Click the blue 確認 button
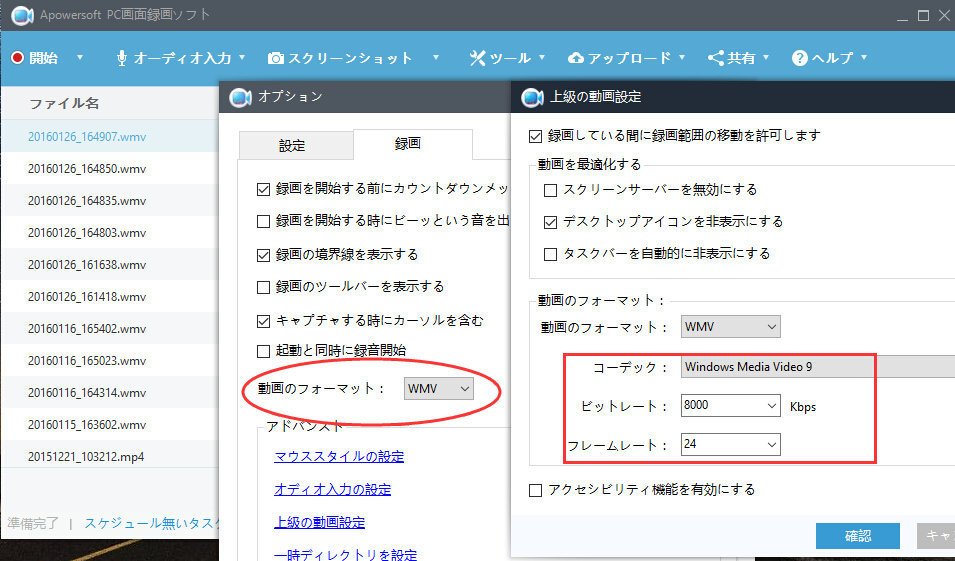The image size is (955, 561). (x=857, y=536)
